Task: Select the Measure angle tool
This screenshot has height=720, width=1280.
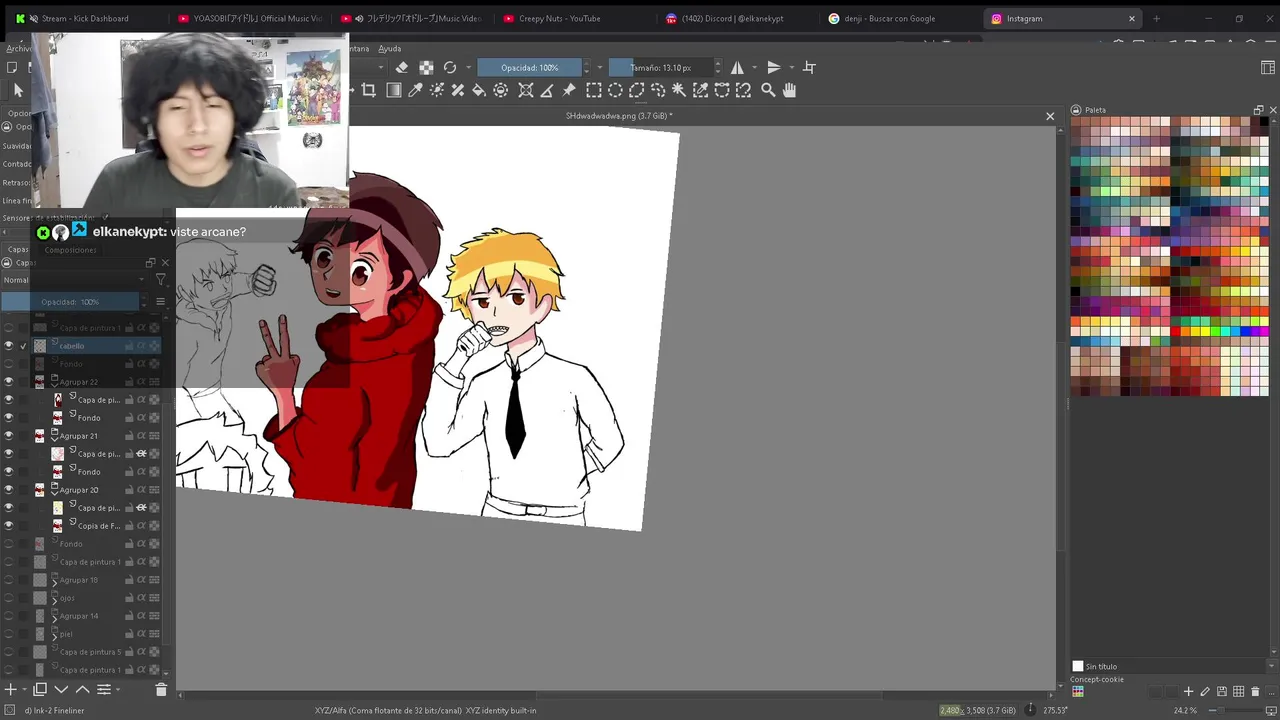Action: pyautogui.click(x=547, y=90)
